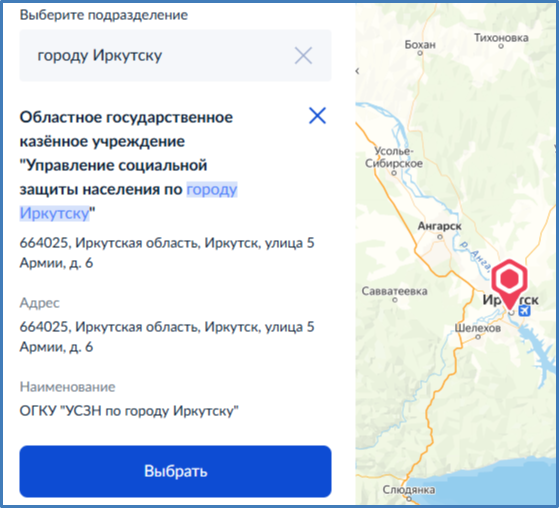Clear the городу Иркутску search field
The width and height of the screenshot is (559, 508).
[x=303, y=56]
